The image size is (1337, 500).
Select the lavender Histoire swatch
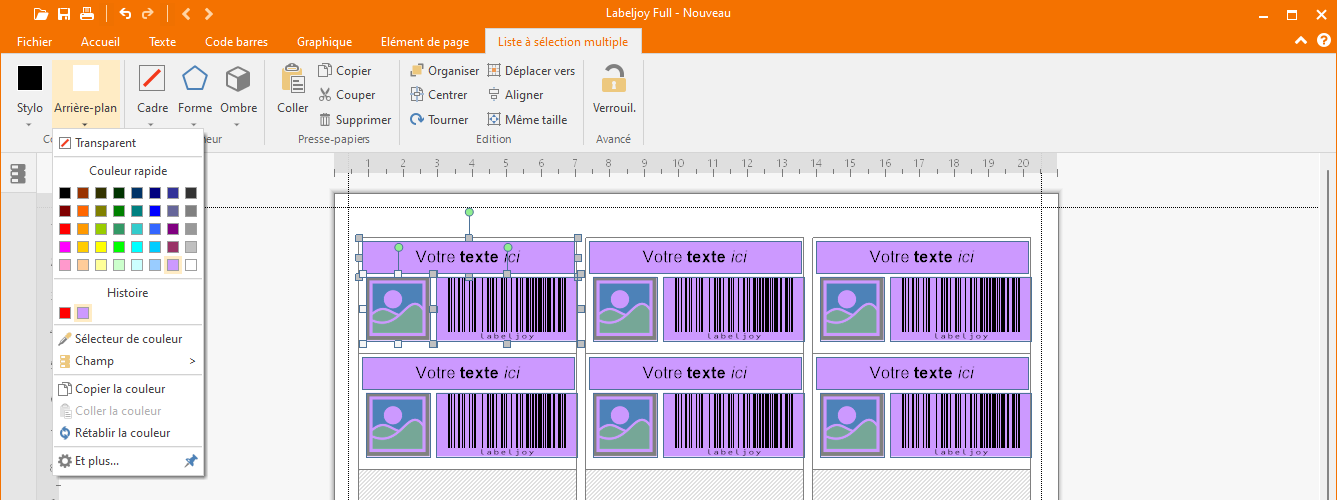(83, 313)
